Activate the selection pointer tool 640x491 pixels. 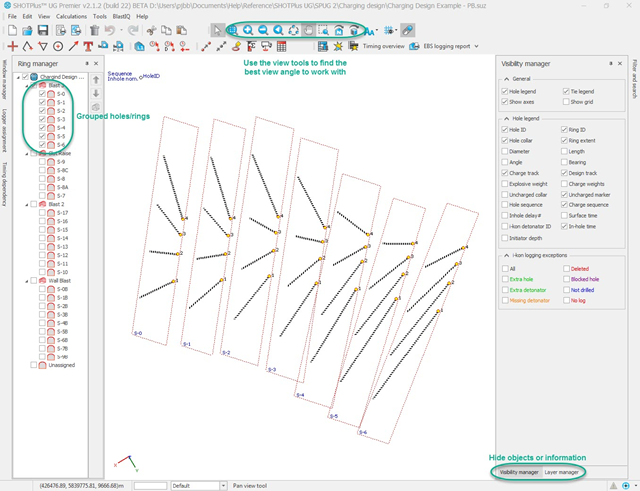tap(217, 31)
